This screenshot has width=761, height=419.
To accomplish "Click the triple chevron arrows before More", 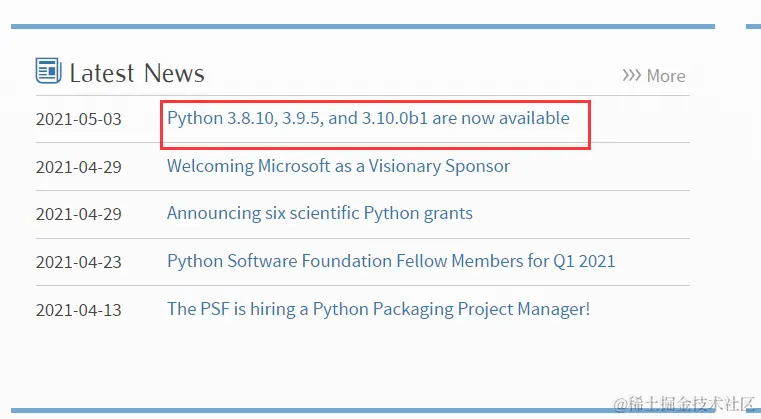I will click(631, 75).
